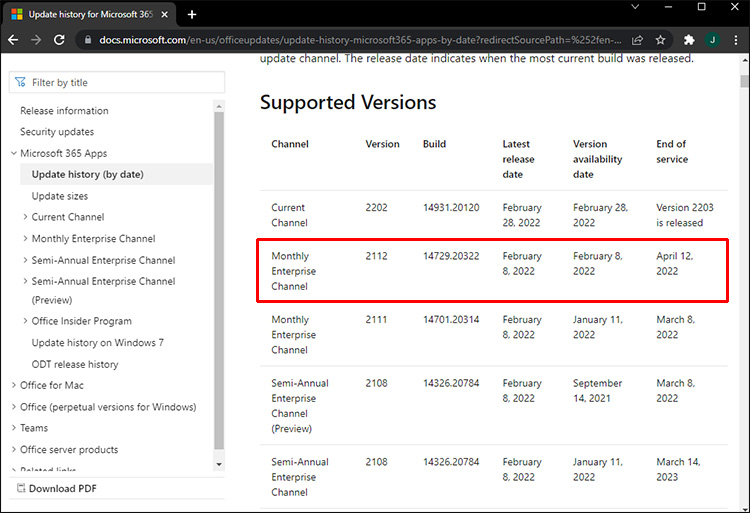Open the share page icon

pyautogui.click(x=638, y=40)
